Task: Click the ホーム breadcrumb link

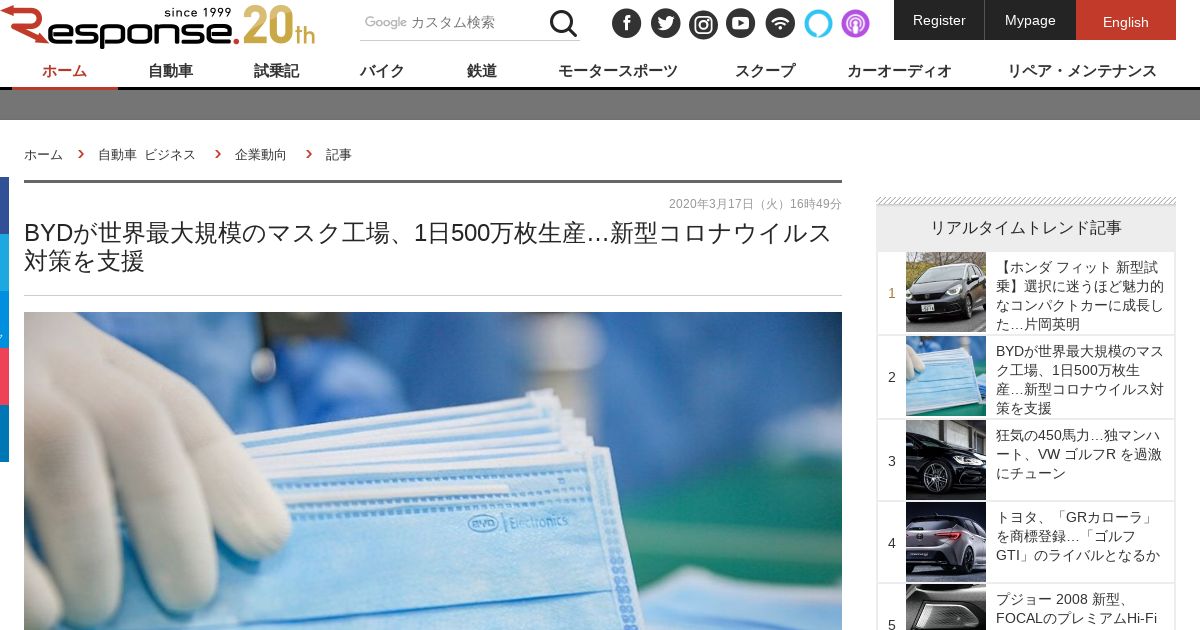Action: coord(43,155)
